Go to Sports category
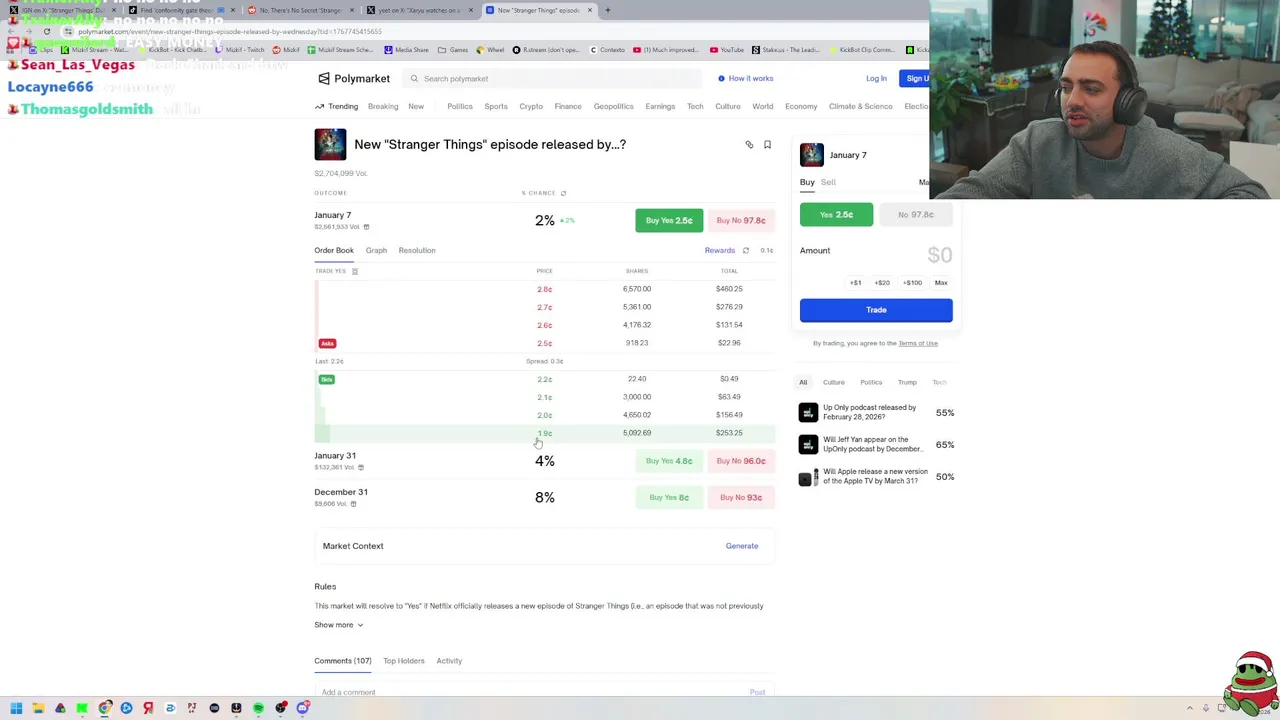 tap(496, 106)
